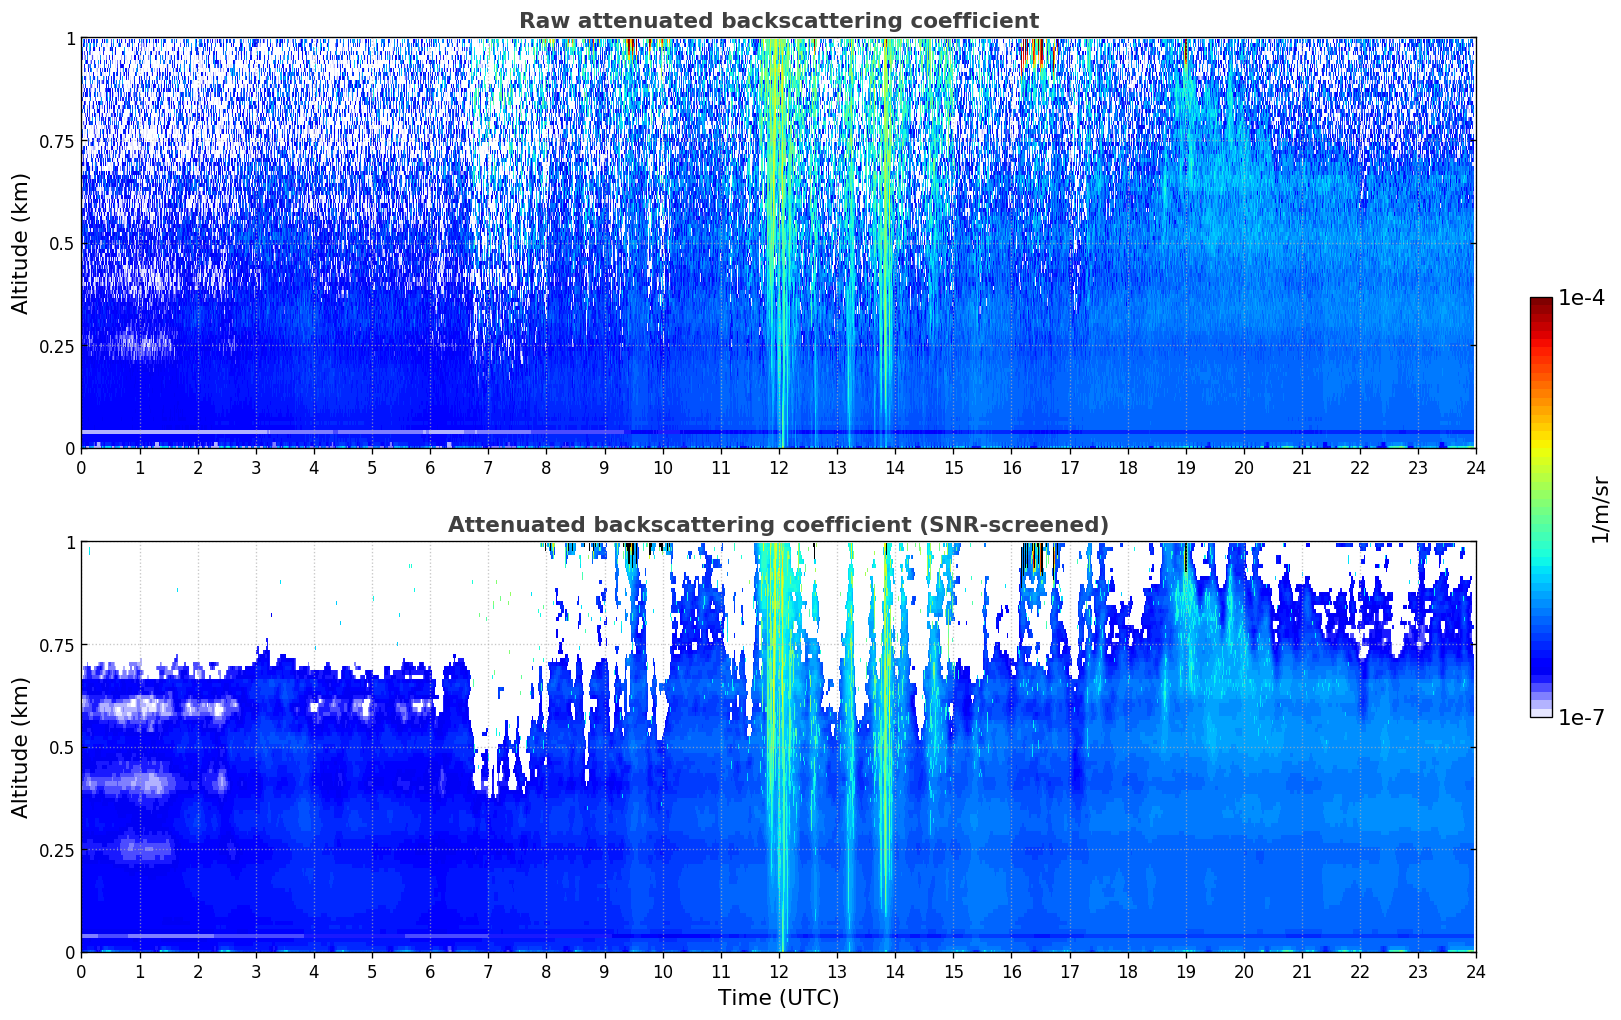The image size is (1621, 1020).
Task: Click the bottom plot's x-axis tick "17"
Action: click(1069, 971)
